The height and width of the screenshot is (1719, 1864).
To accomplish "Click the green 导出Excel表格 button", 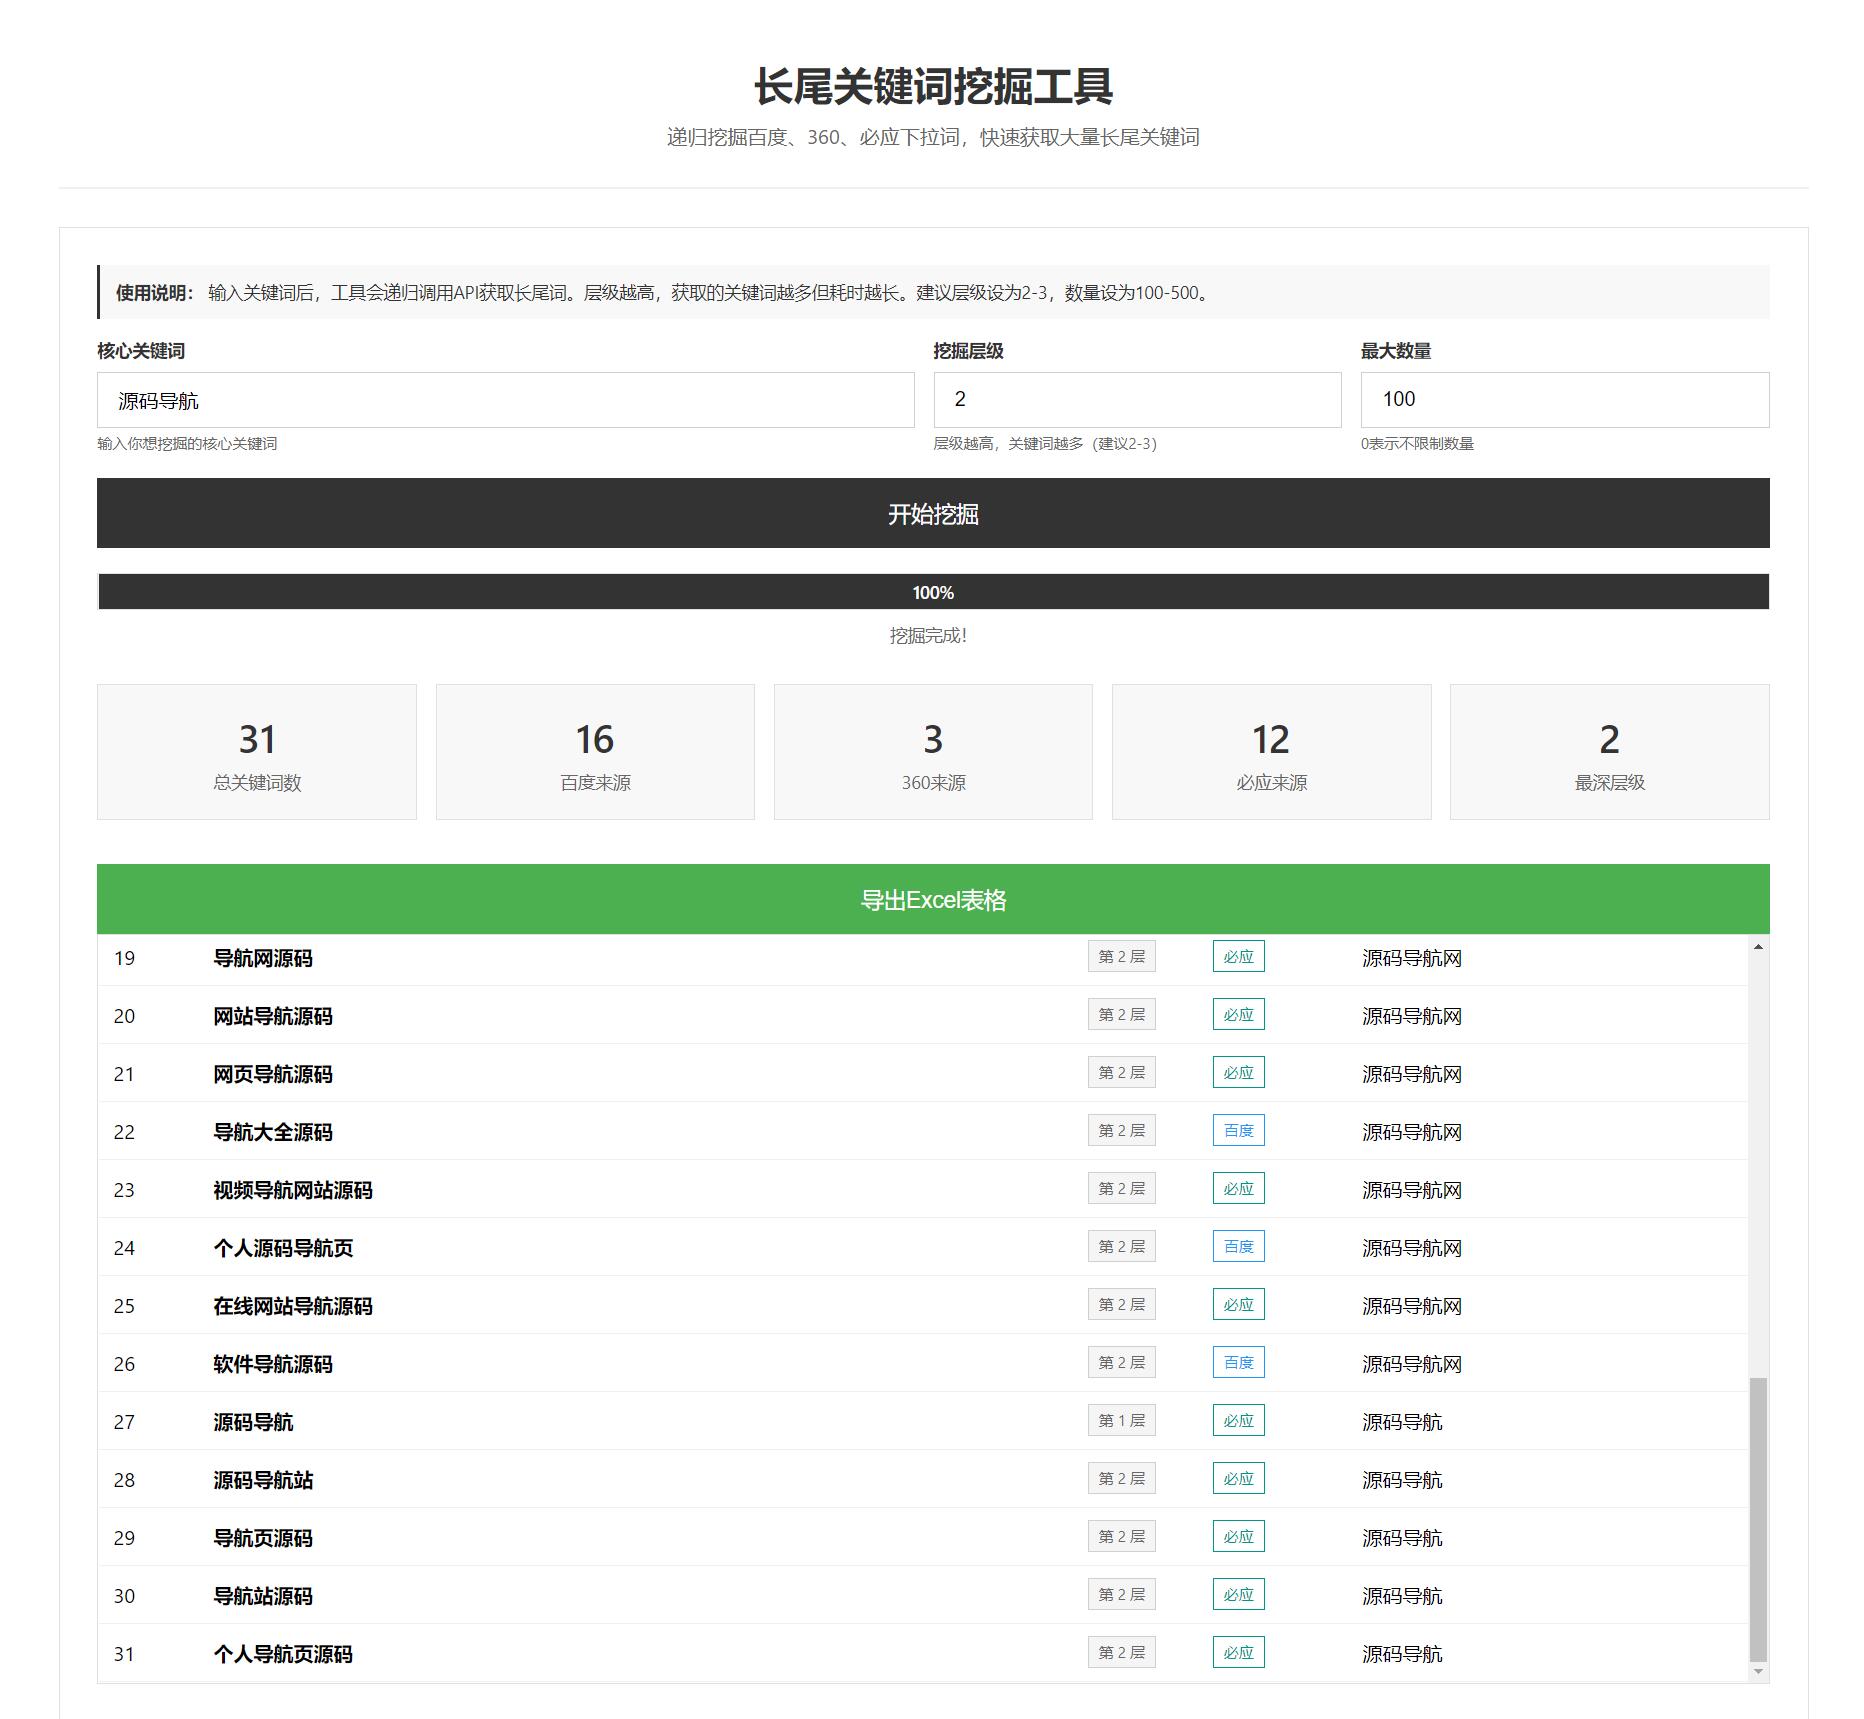I will (x=932, y=899).
